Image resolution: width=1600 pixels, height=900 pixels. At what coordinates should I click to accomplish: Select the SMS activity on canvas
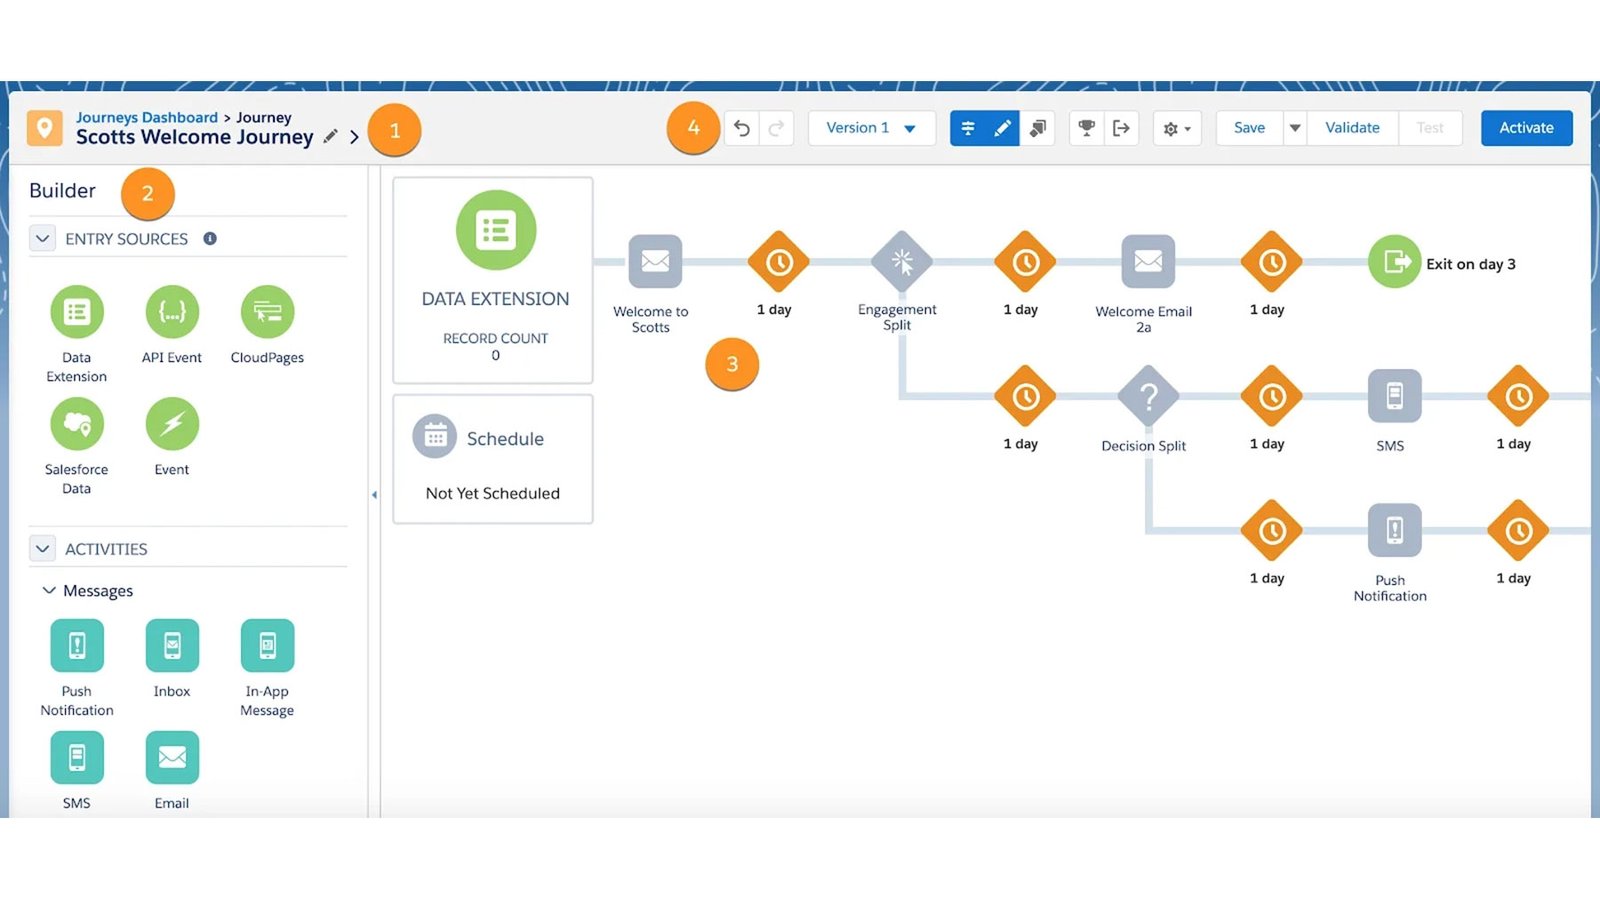(x=1395, y=397)
